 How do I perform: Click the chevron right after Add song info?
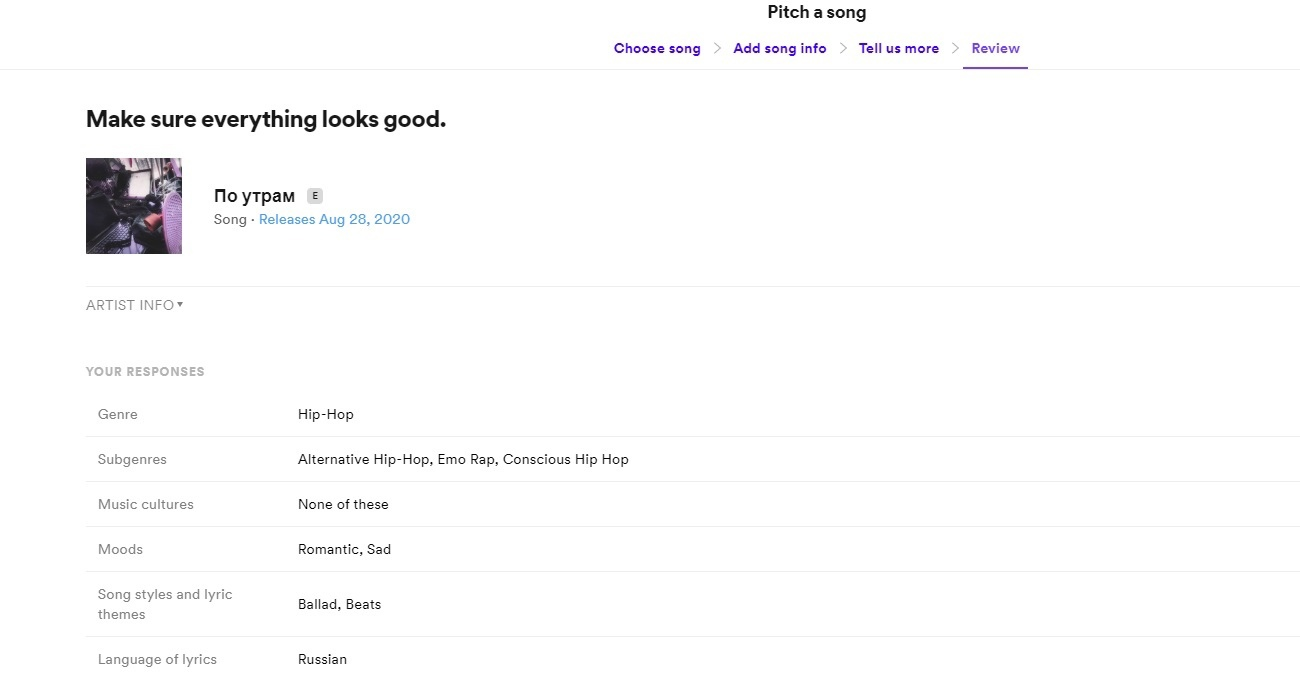[843, 48]
